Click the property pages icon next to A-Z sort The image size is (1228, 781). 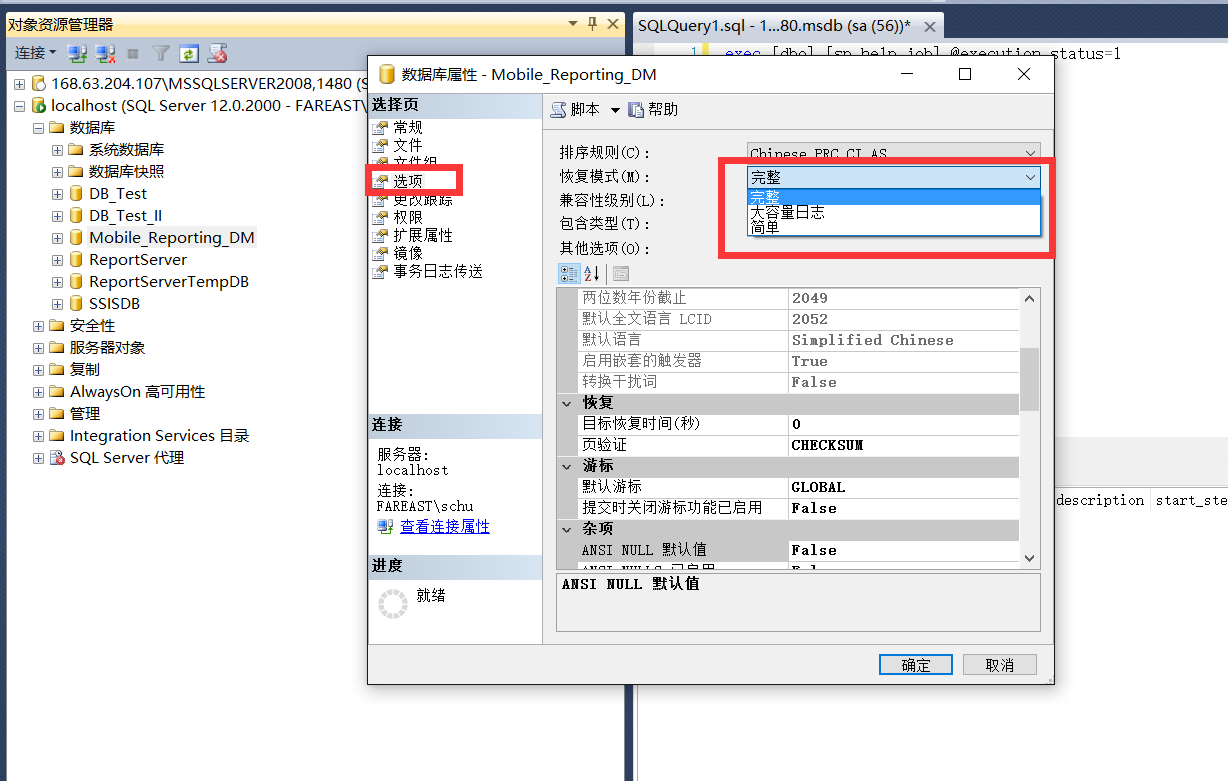(621, 272)
